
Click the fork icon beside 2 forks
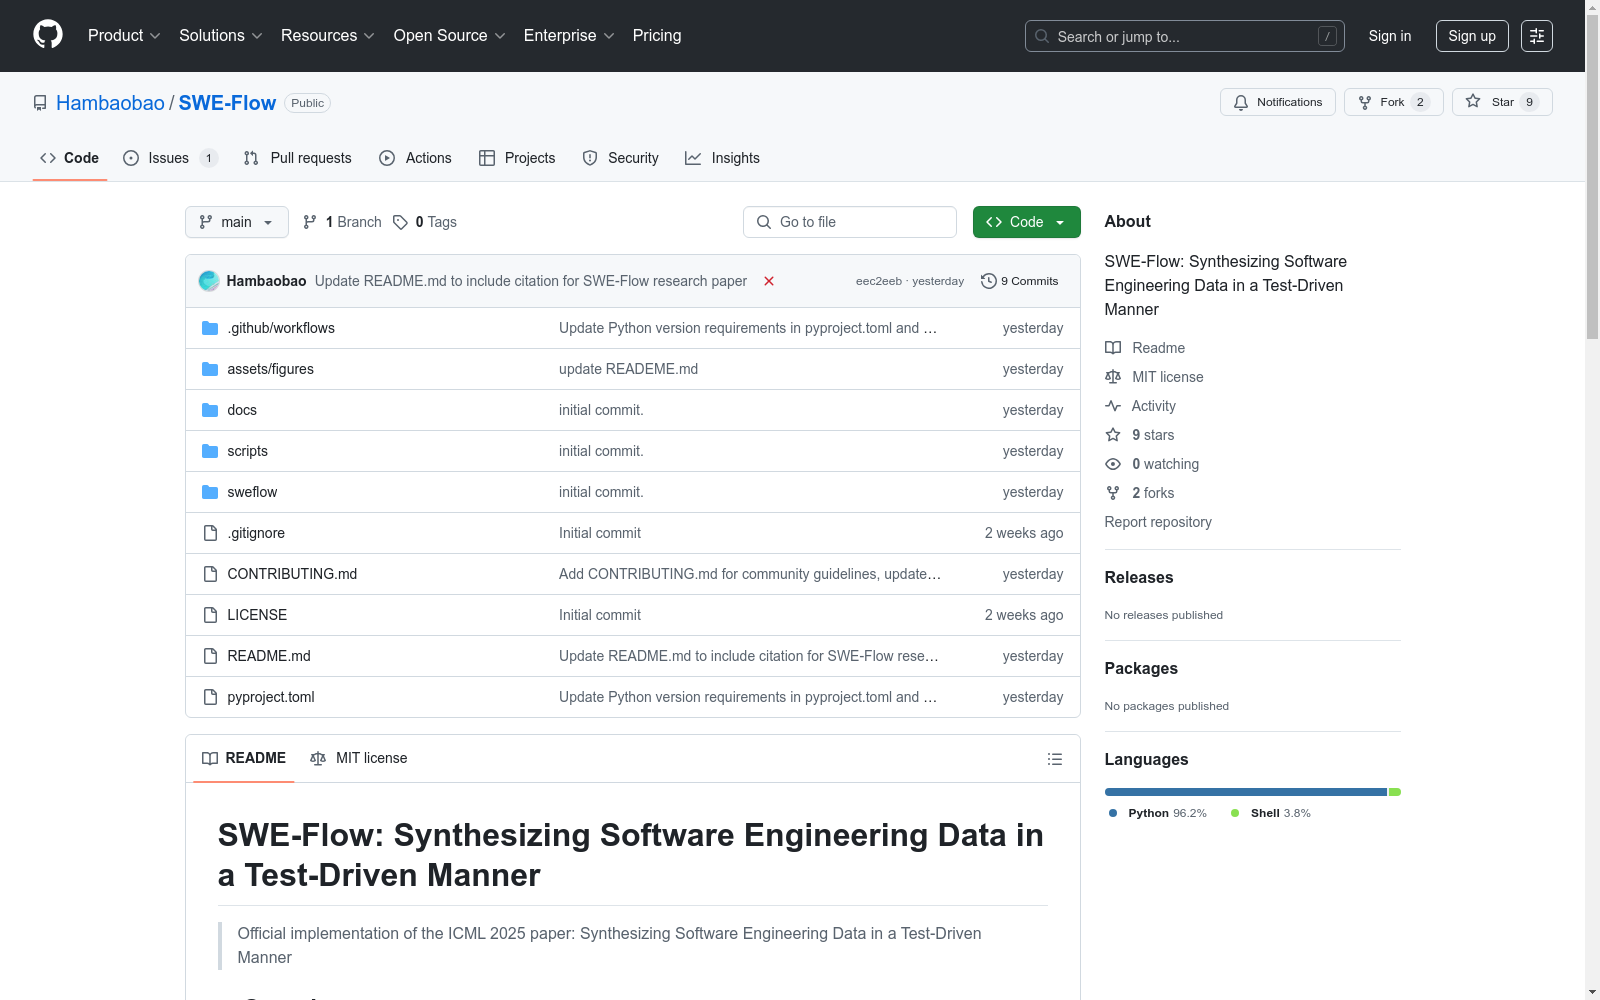[x=1113, y=493]
